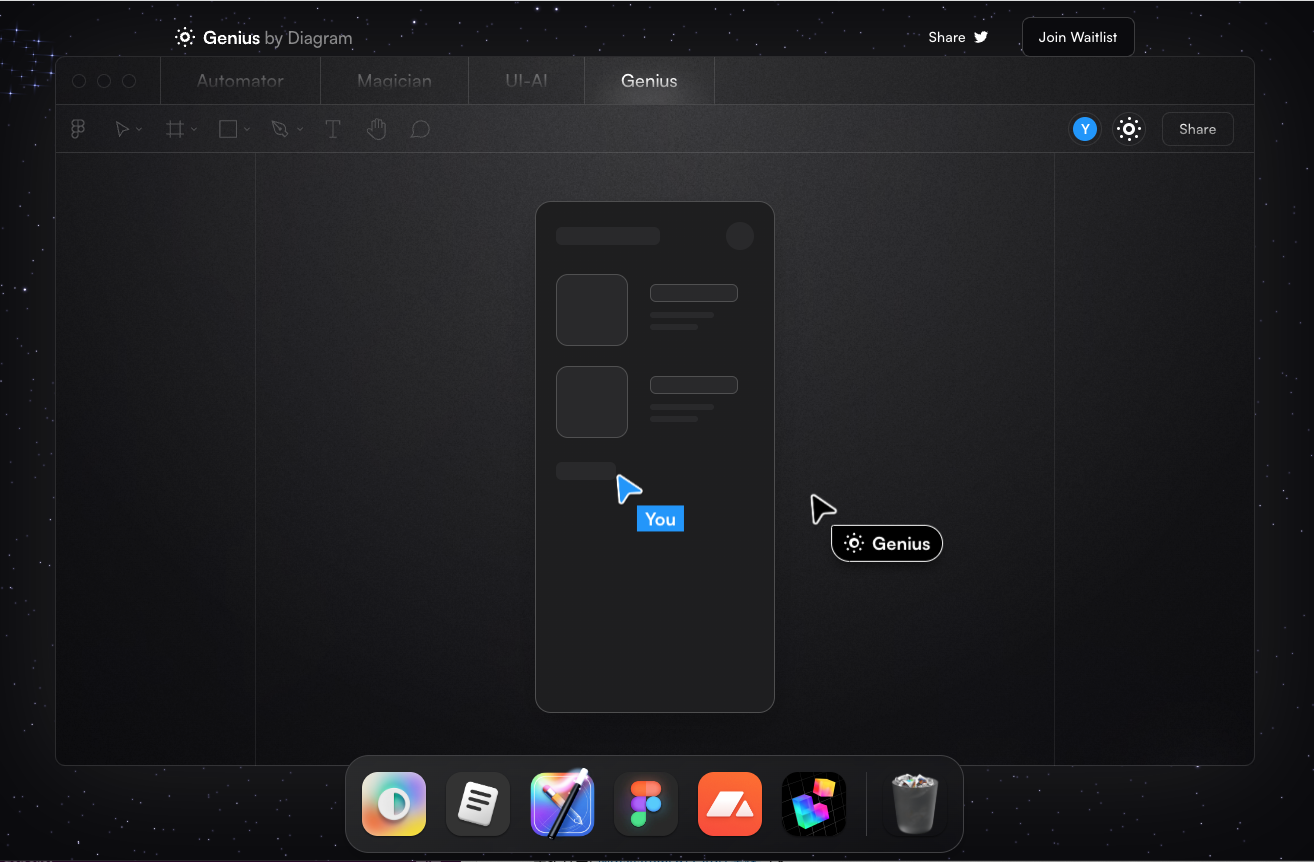Image resolution: width=1314 pixels, height=862 pixels.
Task: Switch to the UI-AI tab
Action: tap(526, 81)
